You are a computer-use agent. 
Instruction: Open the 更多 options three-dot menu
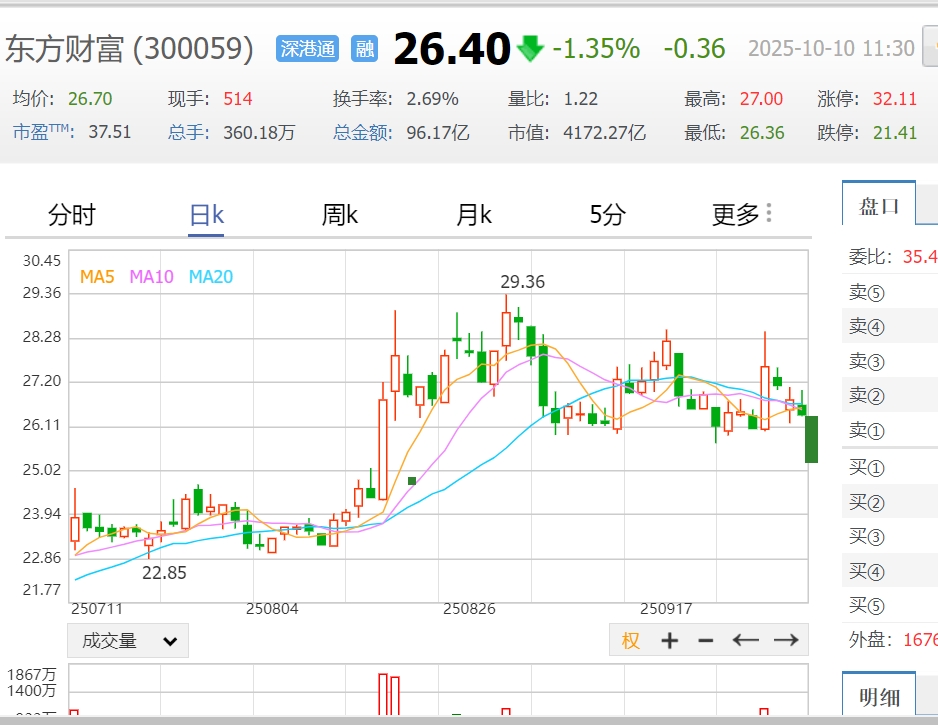tap(769, 213)
